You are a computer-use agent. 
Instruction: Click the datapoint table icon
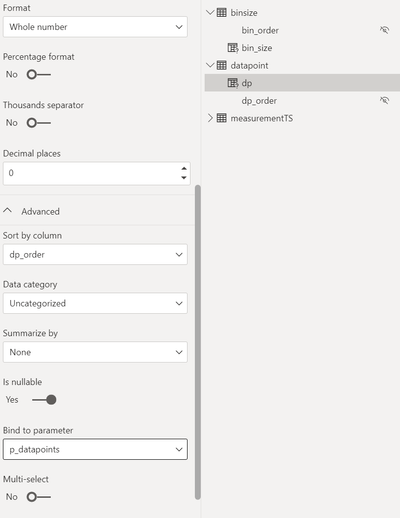221,65
